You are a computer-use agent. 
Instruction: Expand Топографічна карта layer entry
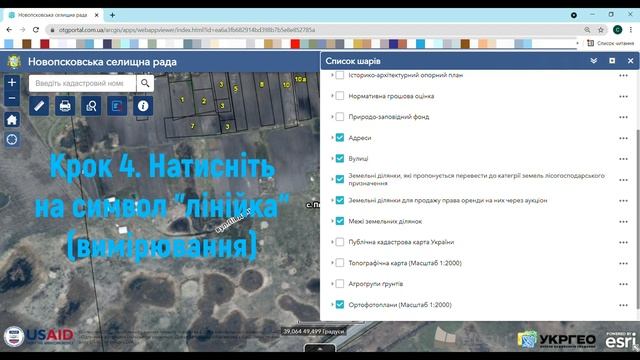[332, 263]
